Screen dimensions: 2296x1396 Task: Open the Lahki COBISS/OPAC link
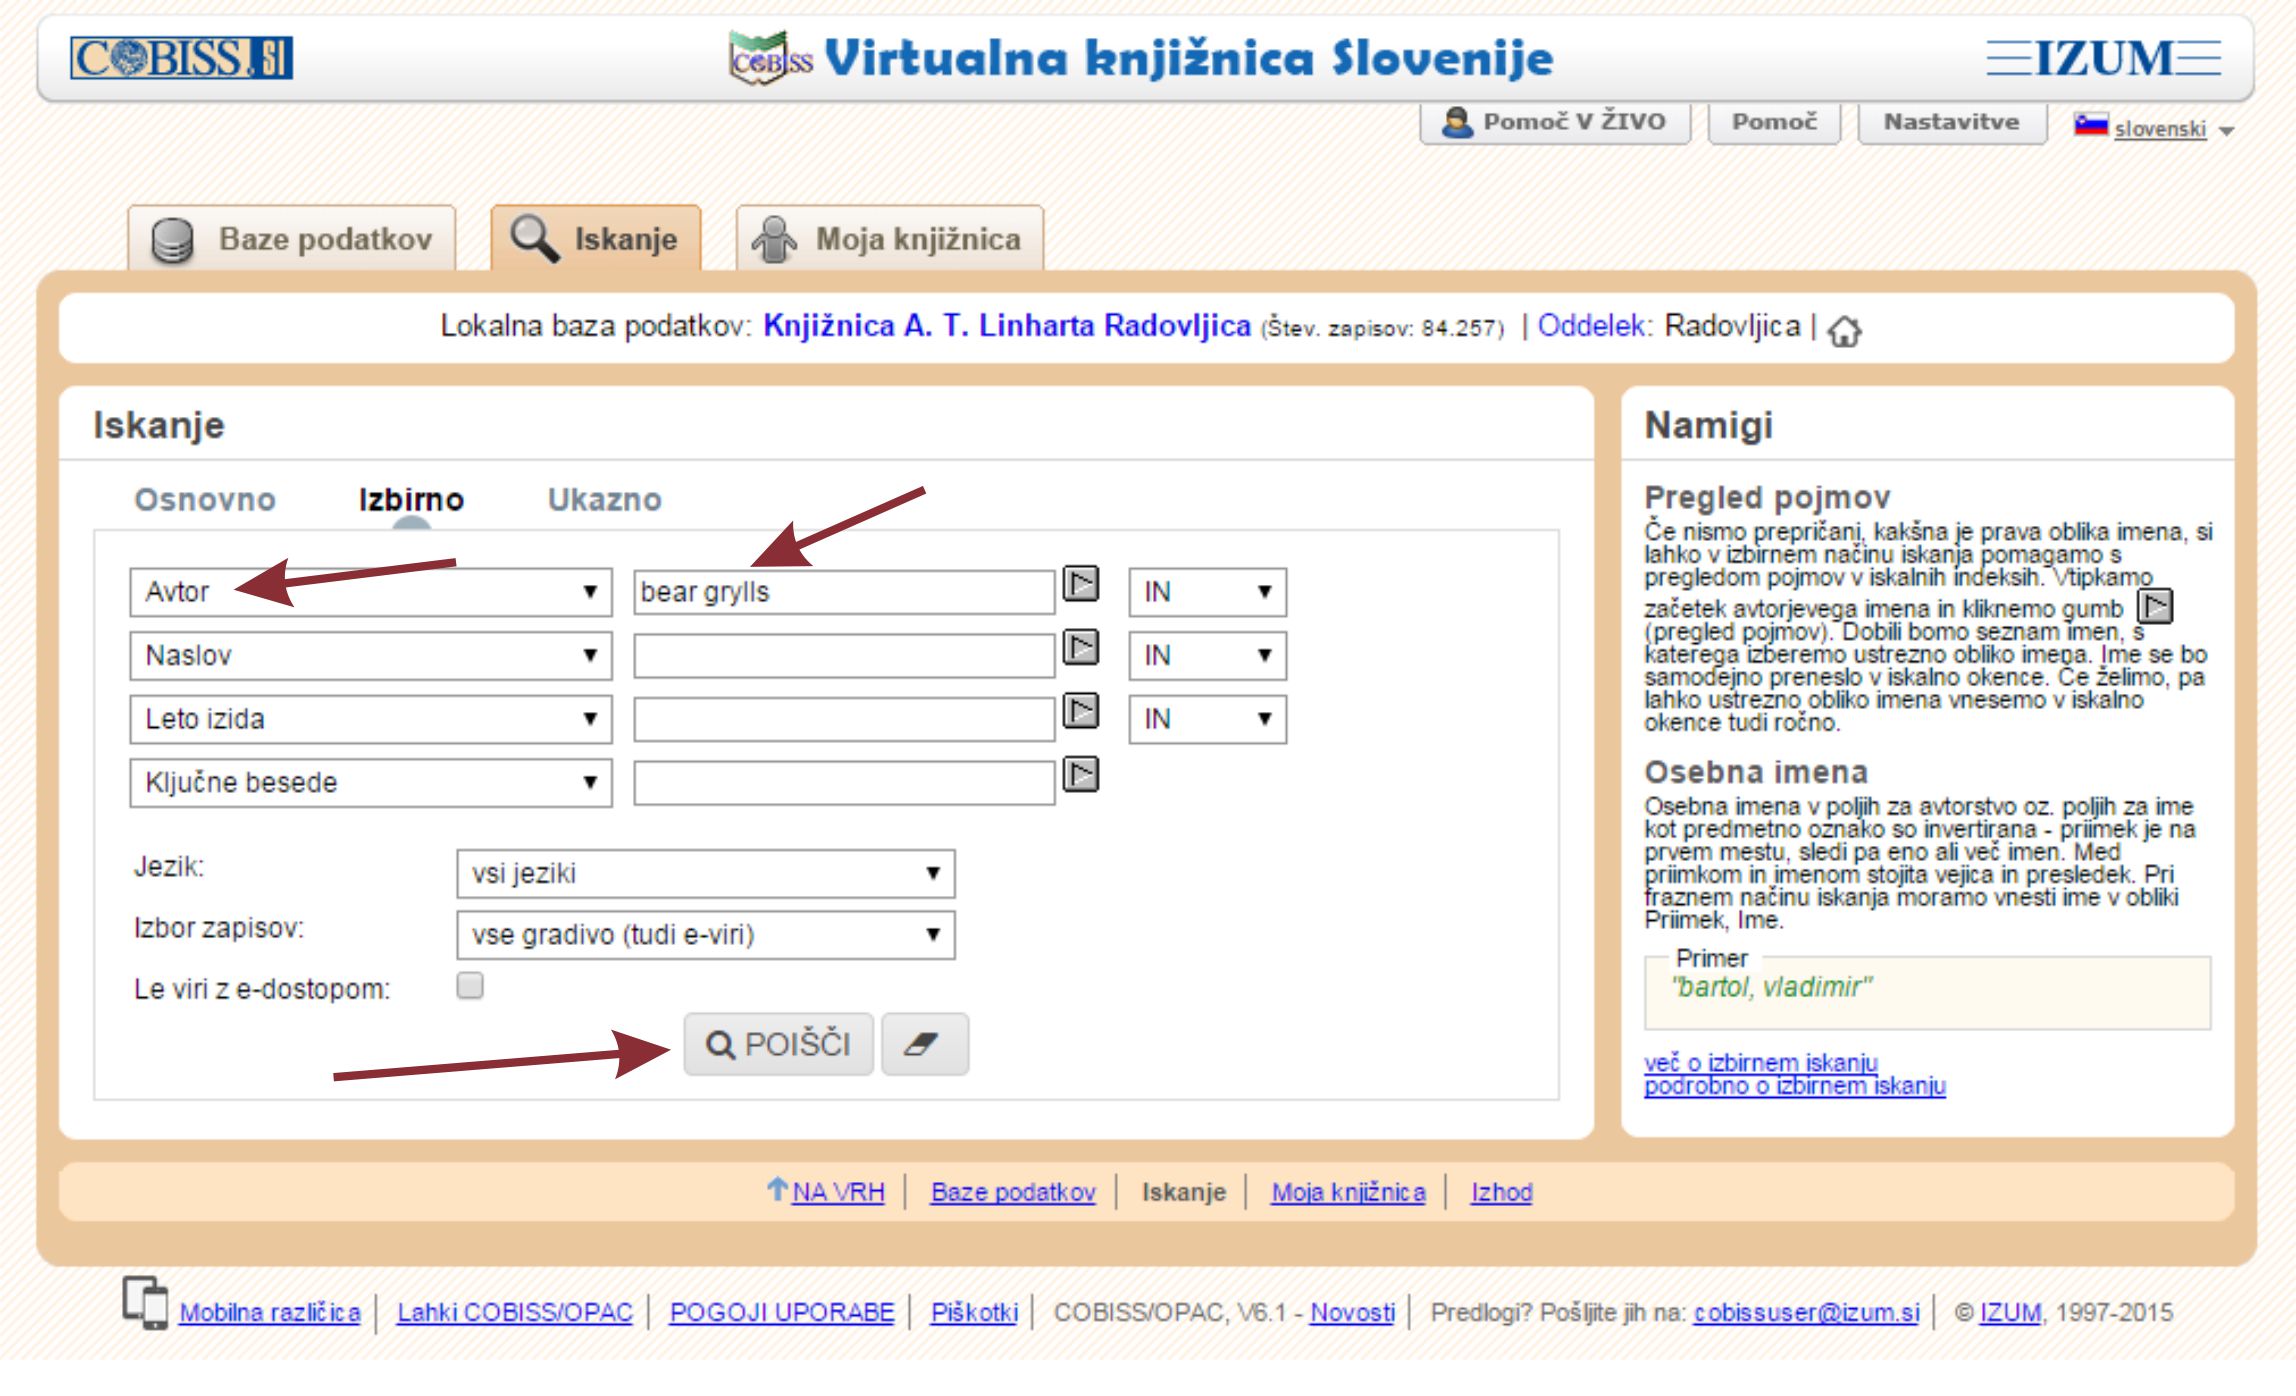(515, 1312)
